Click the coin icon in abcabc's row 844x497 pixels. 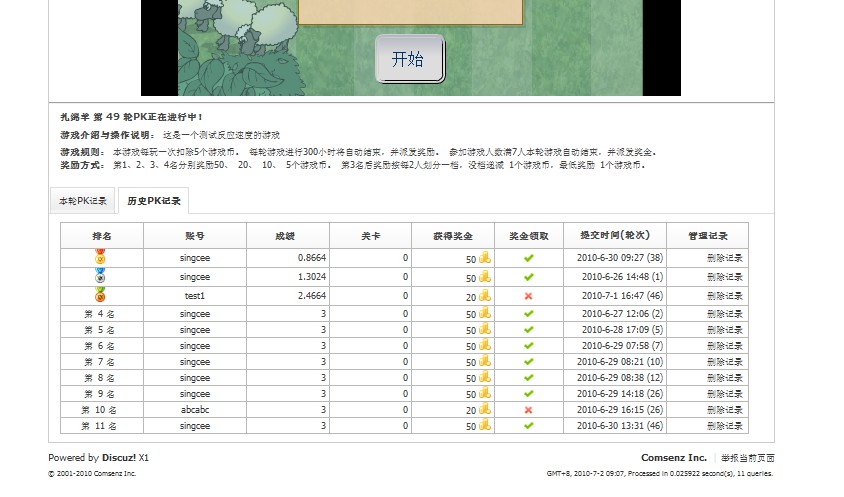pyautogui.click(x=484, y=410)
